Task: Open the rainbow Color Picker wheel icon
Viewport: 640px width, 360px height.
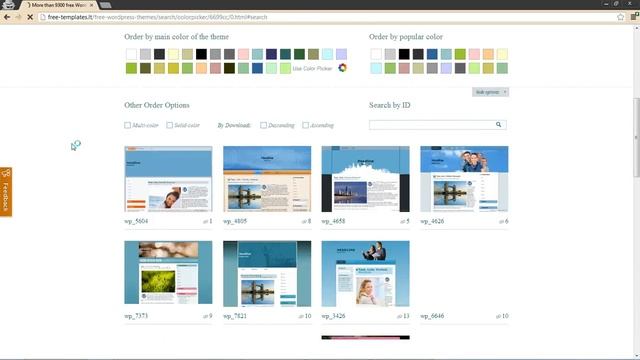Action: coord(342,68)
